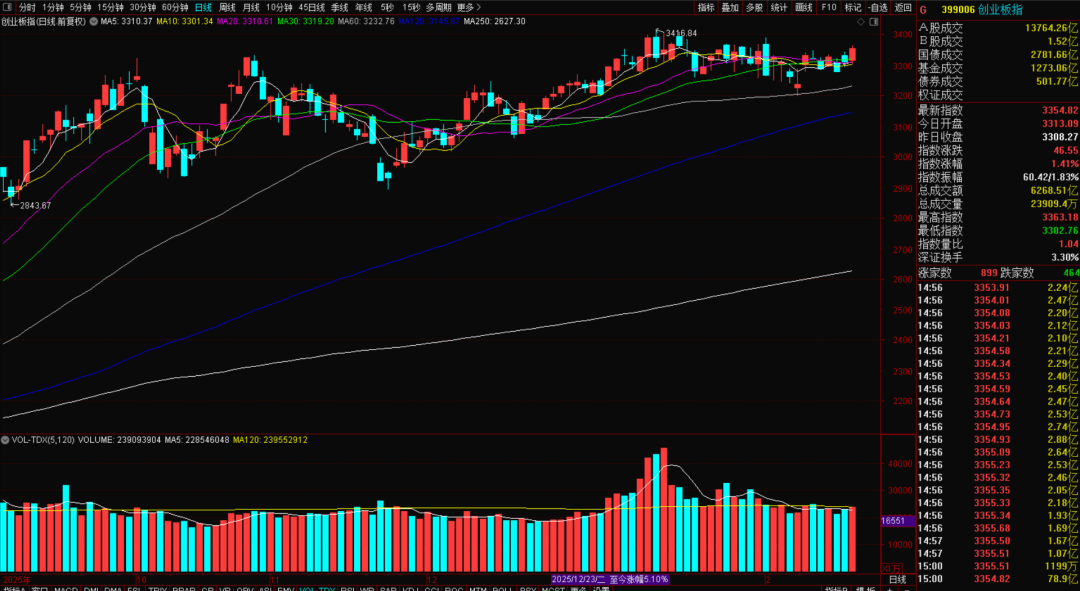Image resolution: width=1080 pixels, height=591 pixels.
Task: Open the 统计 statistics tool
Action: click(779, 7)
